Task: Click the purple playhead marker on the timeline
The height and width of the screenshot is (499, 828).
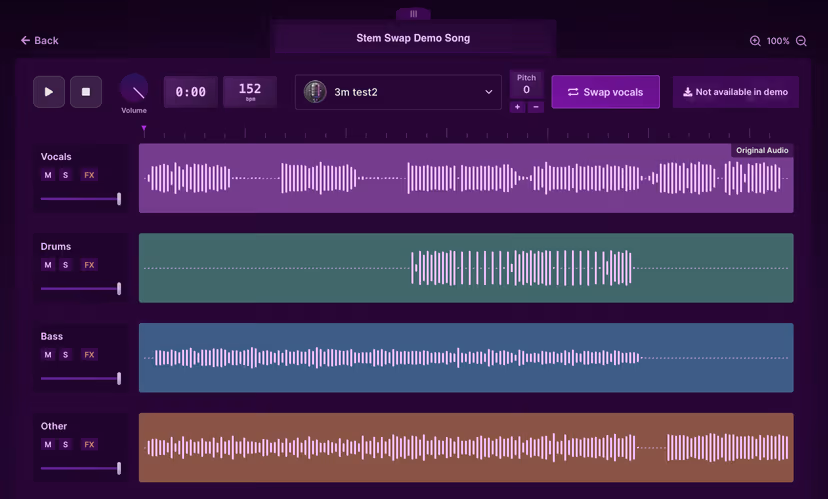Action: [x=144, y=128]
